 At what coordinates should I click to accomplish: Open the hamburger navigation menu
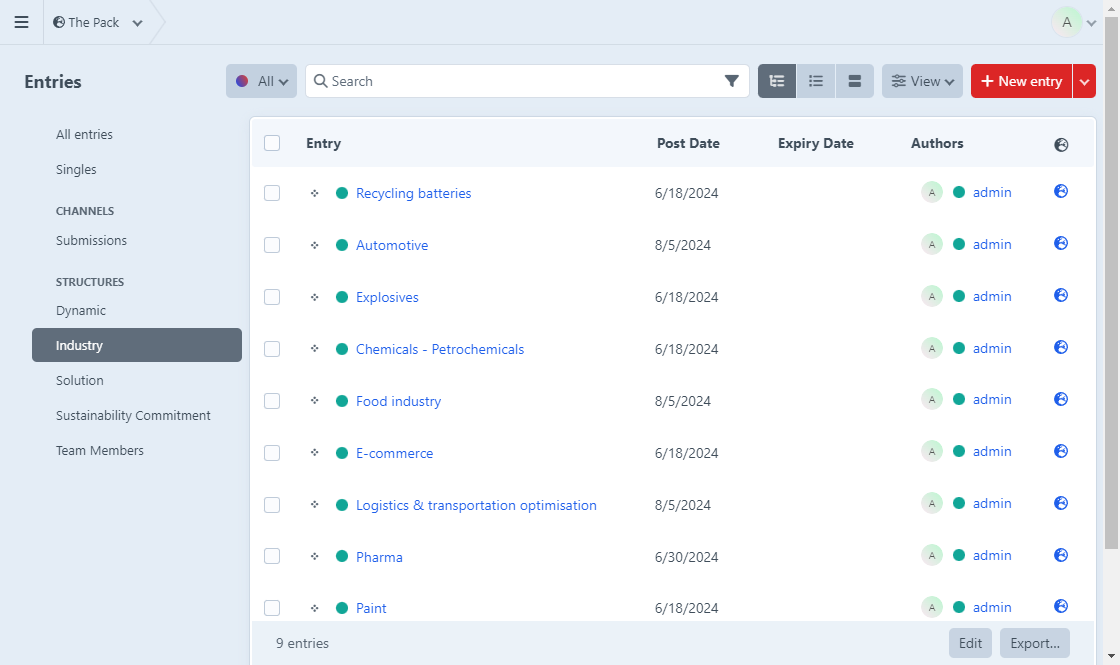click(21, 22)
